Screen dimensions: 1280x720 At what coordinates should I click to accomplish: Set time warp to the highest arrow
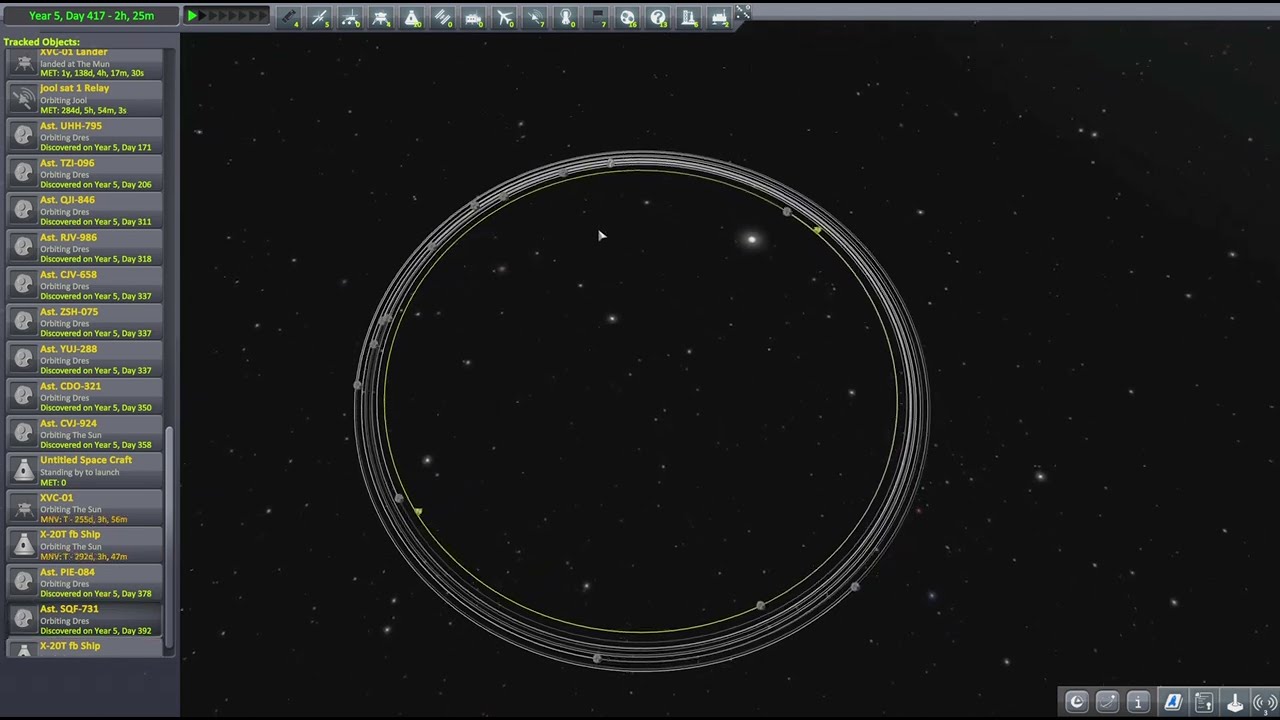point(263,16)
